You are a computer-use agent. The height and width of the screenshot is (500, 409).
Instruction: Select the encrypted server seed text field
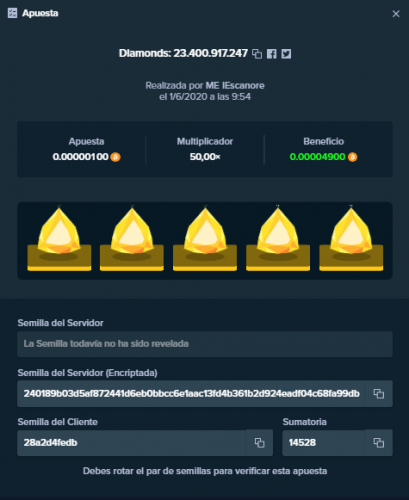click(191, 394)
